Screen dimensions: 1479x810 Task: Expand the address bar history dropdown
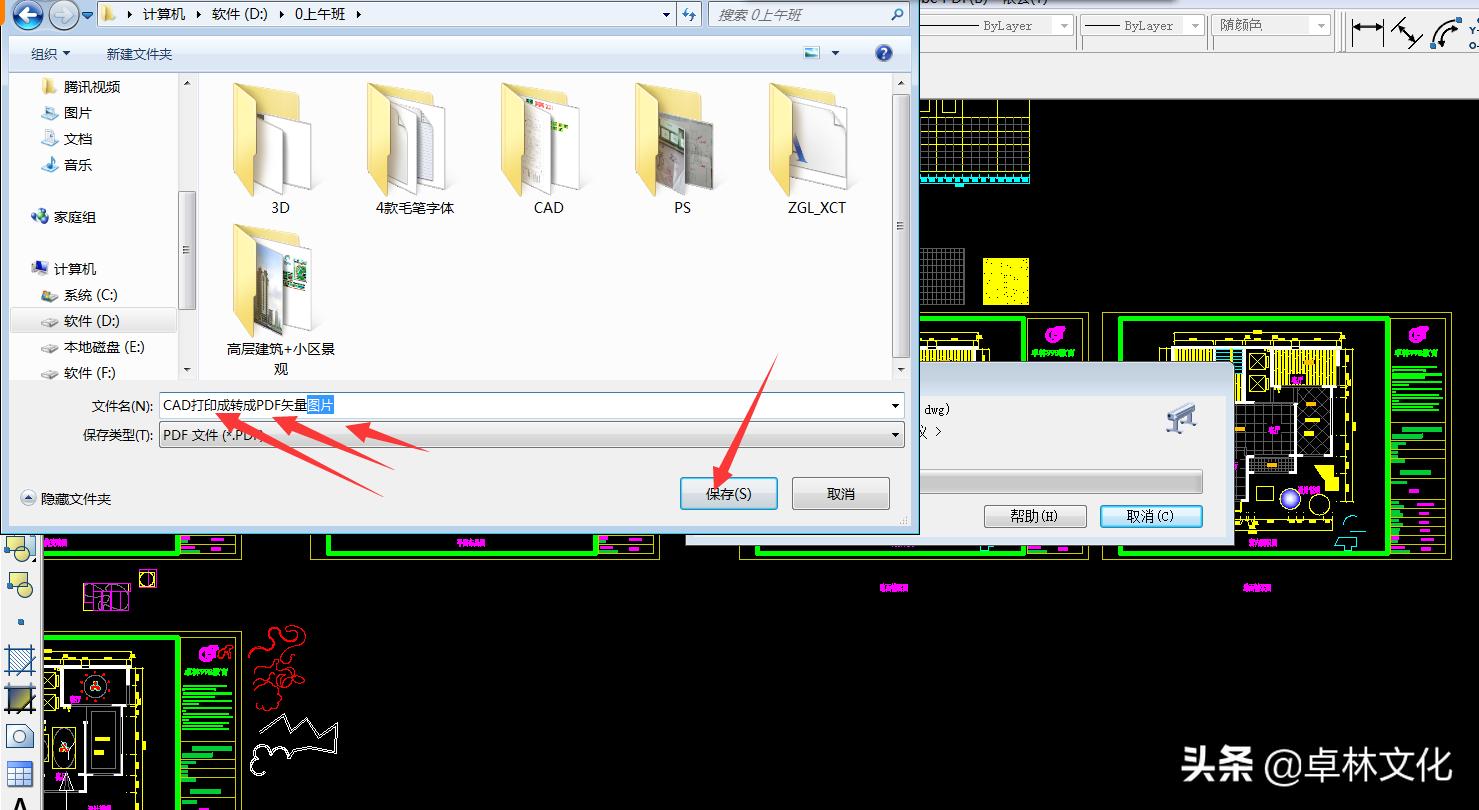pos(667,15)
